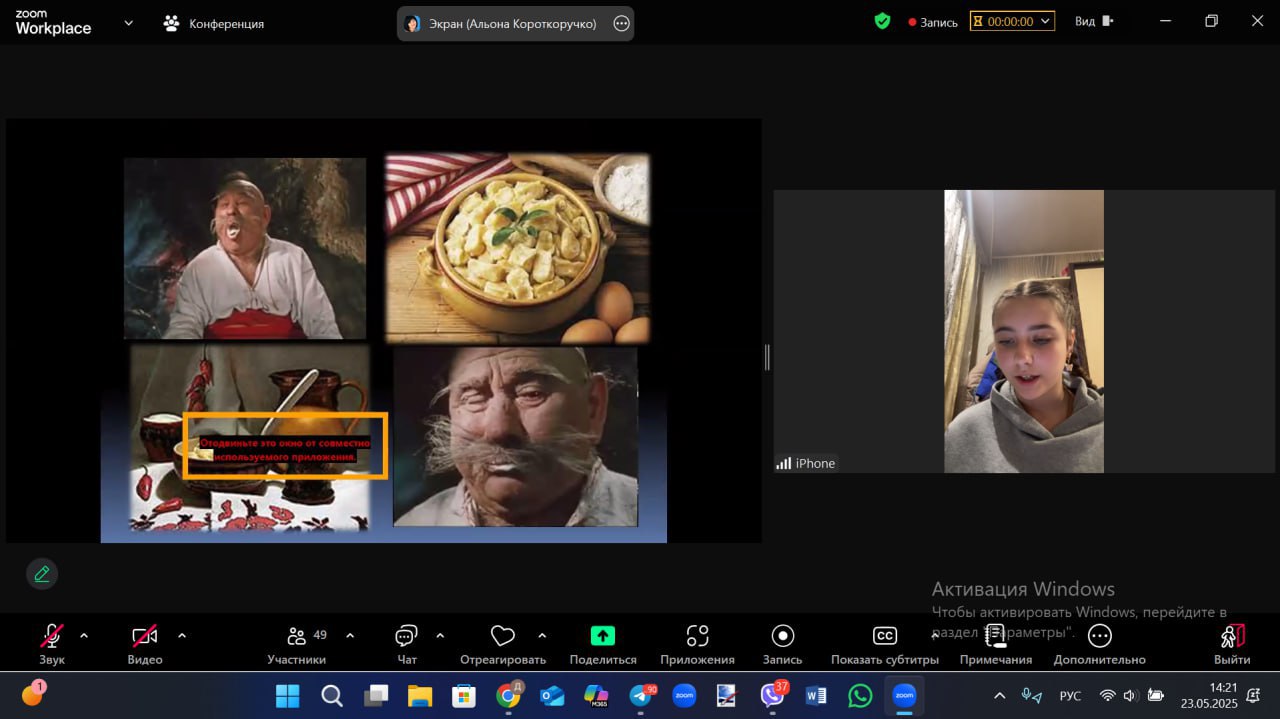Select the dumplings bowl photo in shared screen
1280x719 pixels.
click(x=517, y=248)
